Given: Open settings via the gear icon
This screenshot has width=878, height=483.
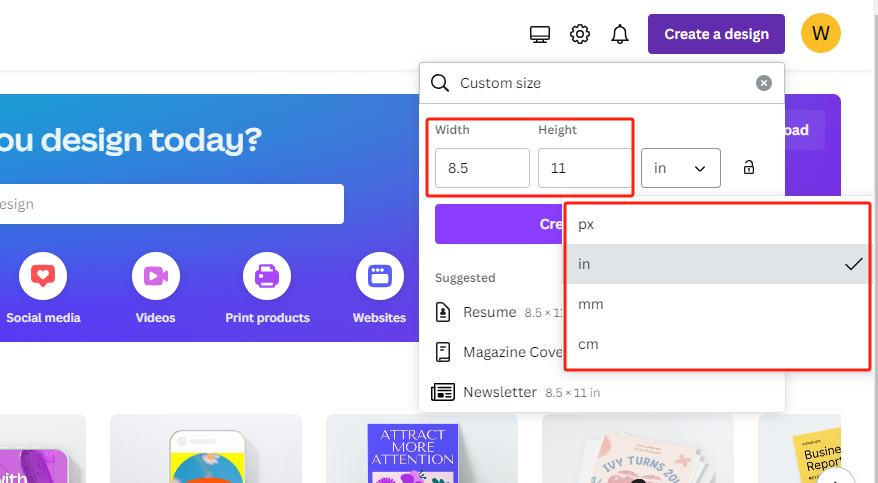Looking at the screenshot, I should [580, 34].
